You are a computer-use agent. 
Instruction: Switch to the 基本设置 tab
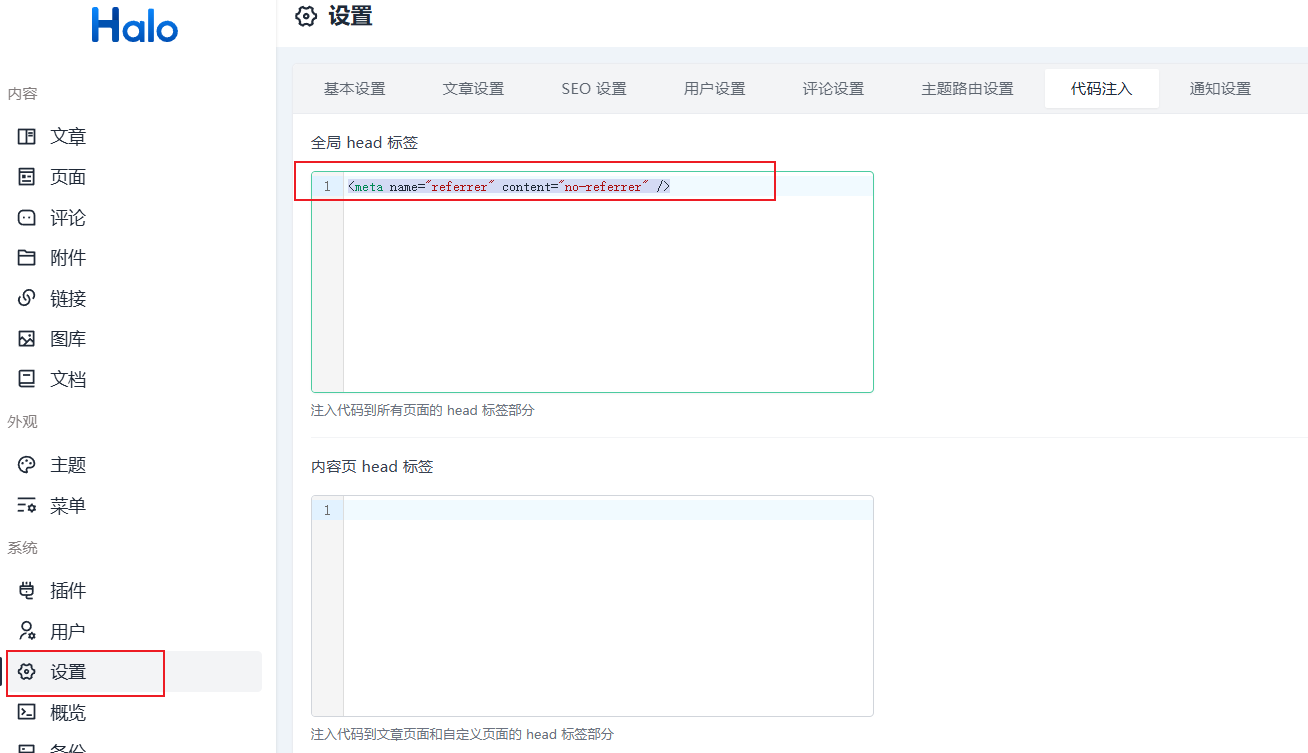click(354, 89)
